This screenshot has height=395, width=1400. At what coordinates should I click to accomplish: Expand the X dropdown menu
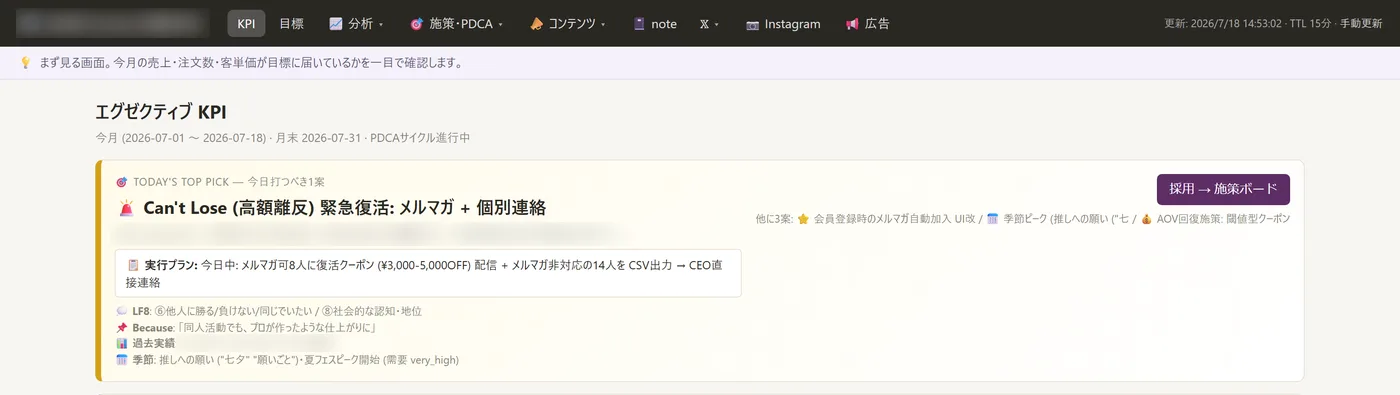point(709,24)
